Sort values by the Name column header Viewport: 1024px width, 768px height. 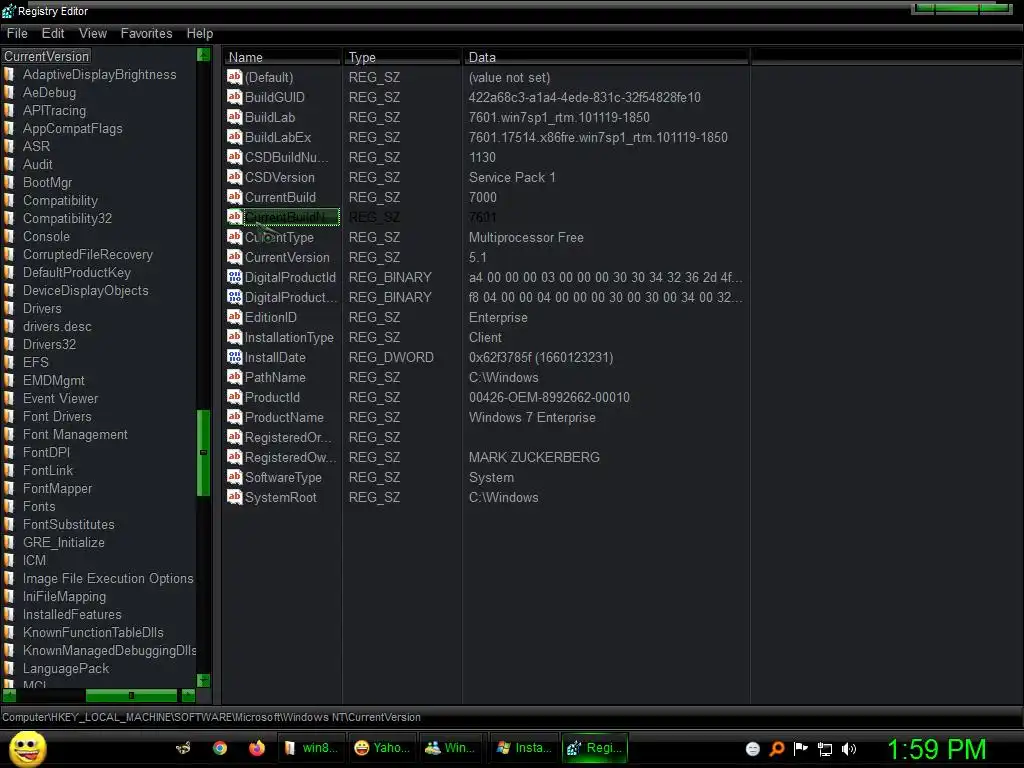(x=282, y=57)
